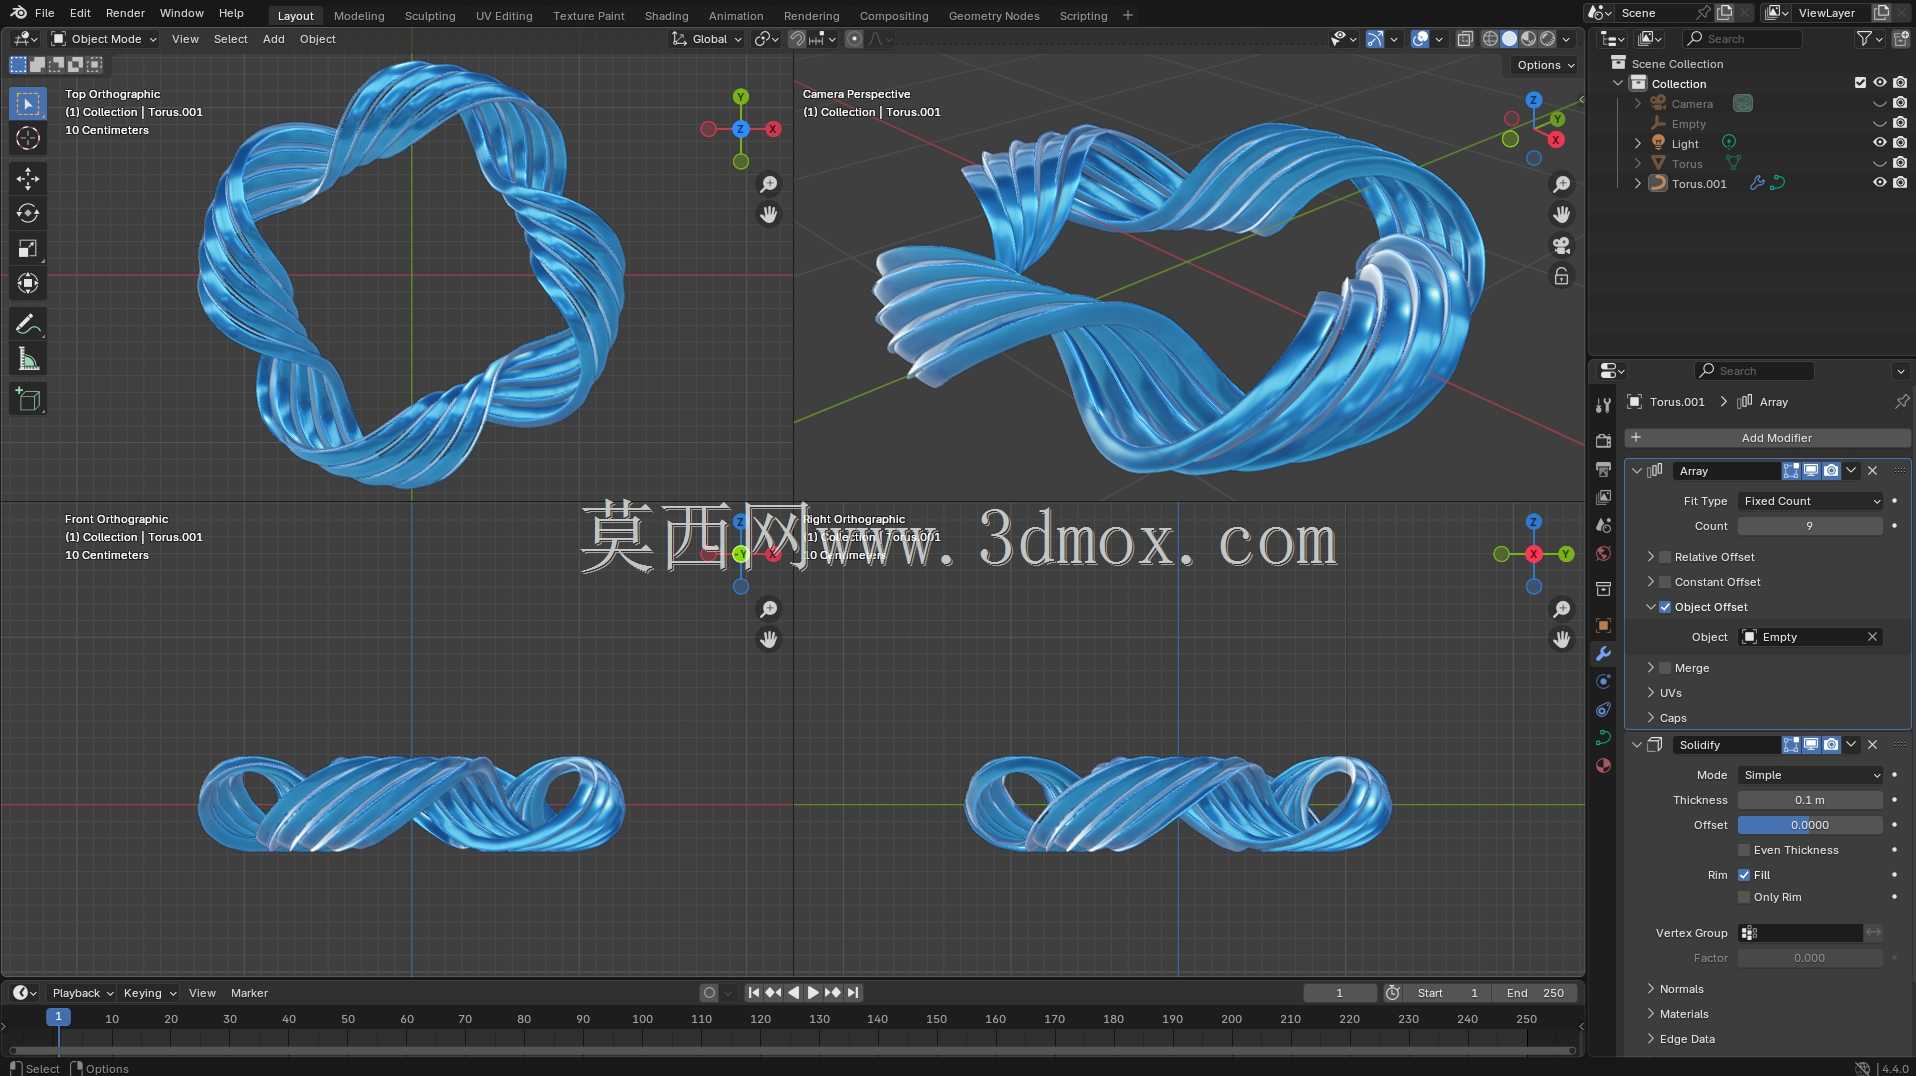Image resolution: width=1916 pixels, height=1076 pixels.
Task: Expand the Caps section
Action: [1672, 718]
